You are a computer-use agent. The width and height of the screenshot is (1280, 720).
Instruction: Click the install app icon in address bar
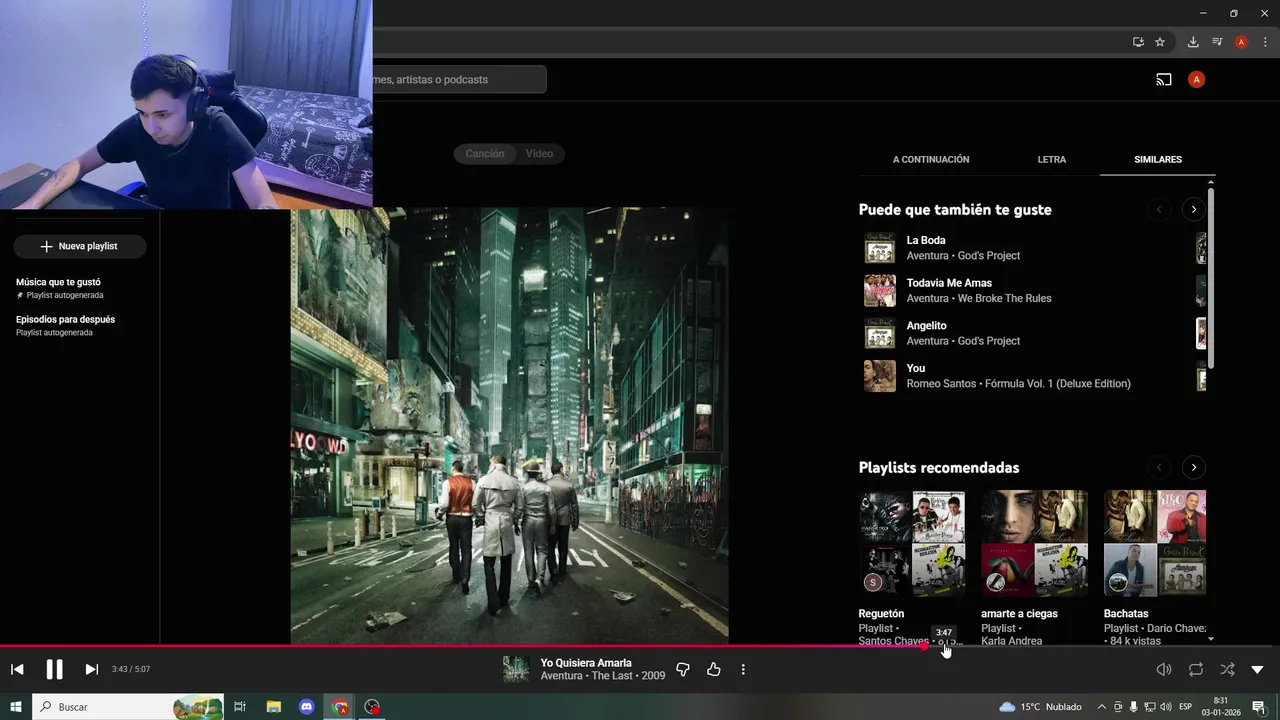(x=1138, y=42)
